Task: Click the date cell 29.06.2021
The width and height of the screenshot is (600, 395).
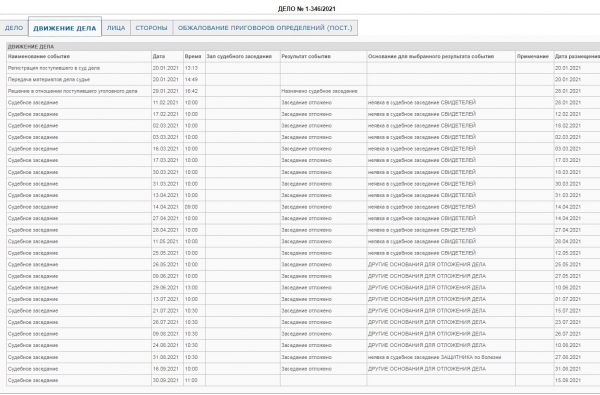Action: click(x=166, y=287)
